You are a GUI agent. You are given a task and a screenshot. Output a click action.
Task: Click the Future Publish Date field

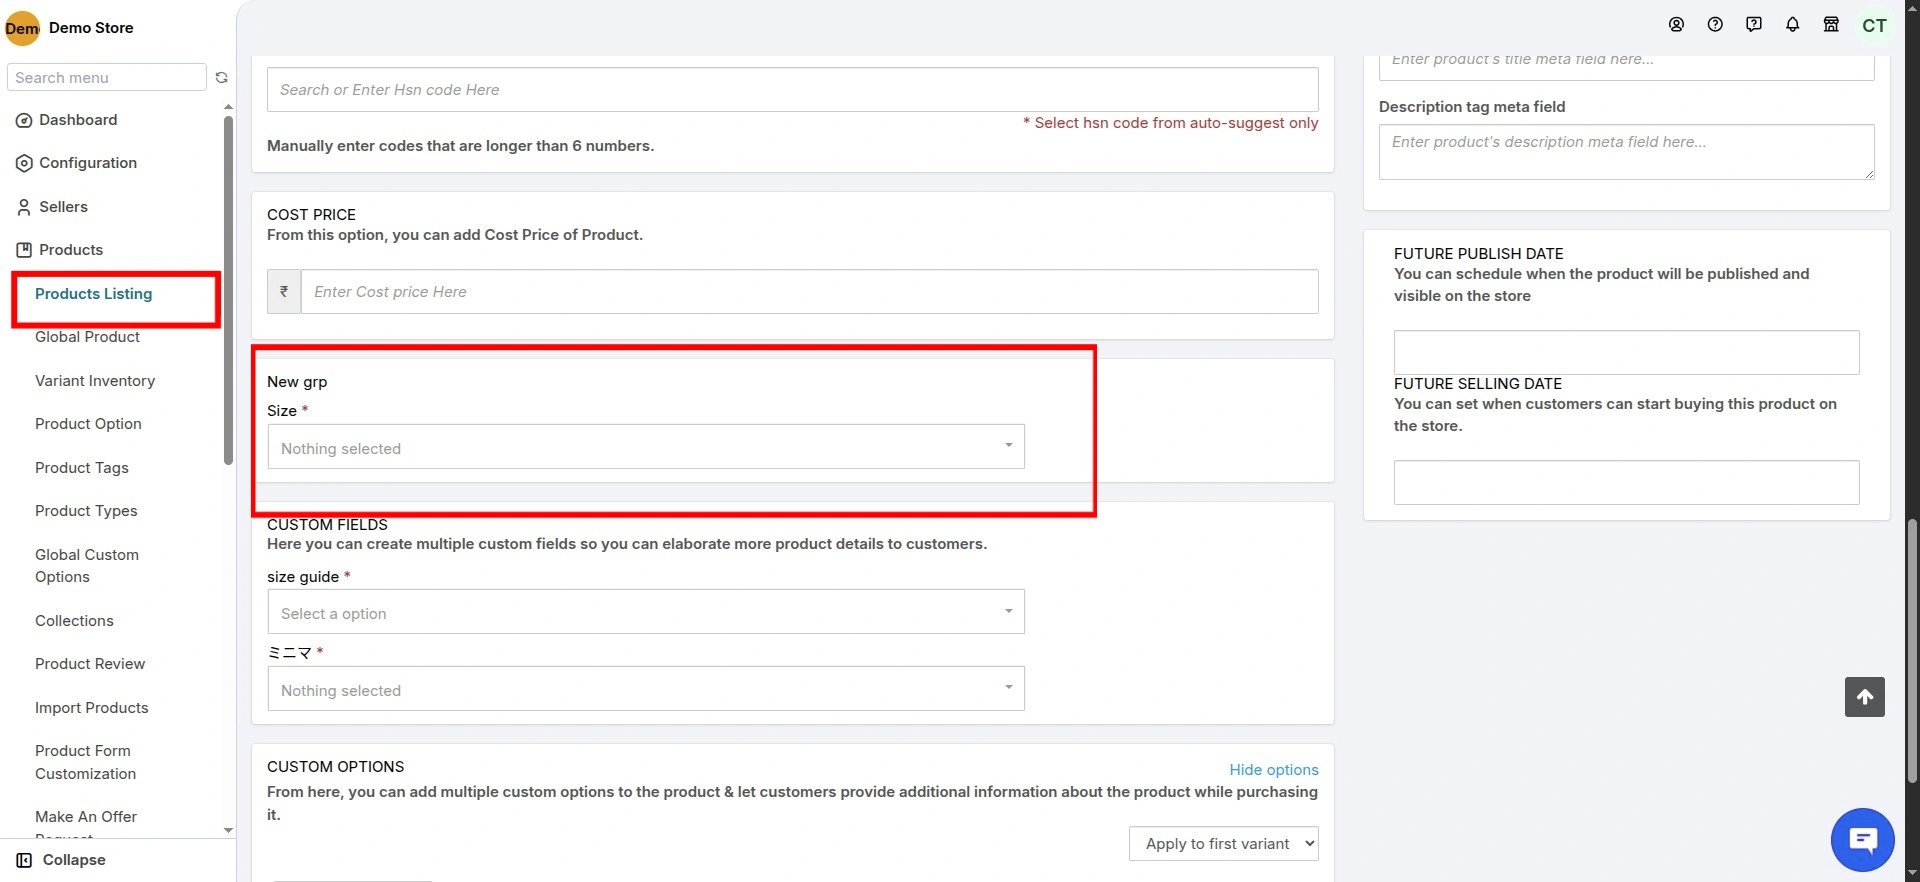(1626, 353)
